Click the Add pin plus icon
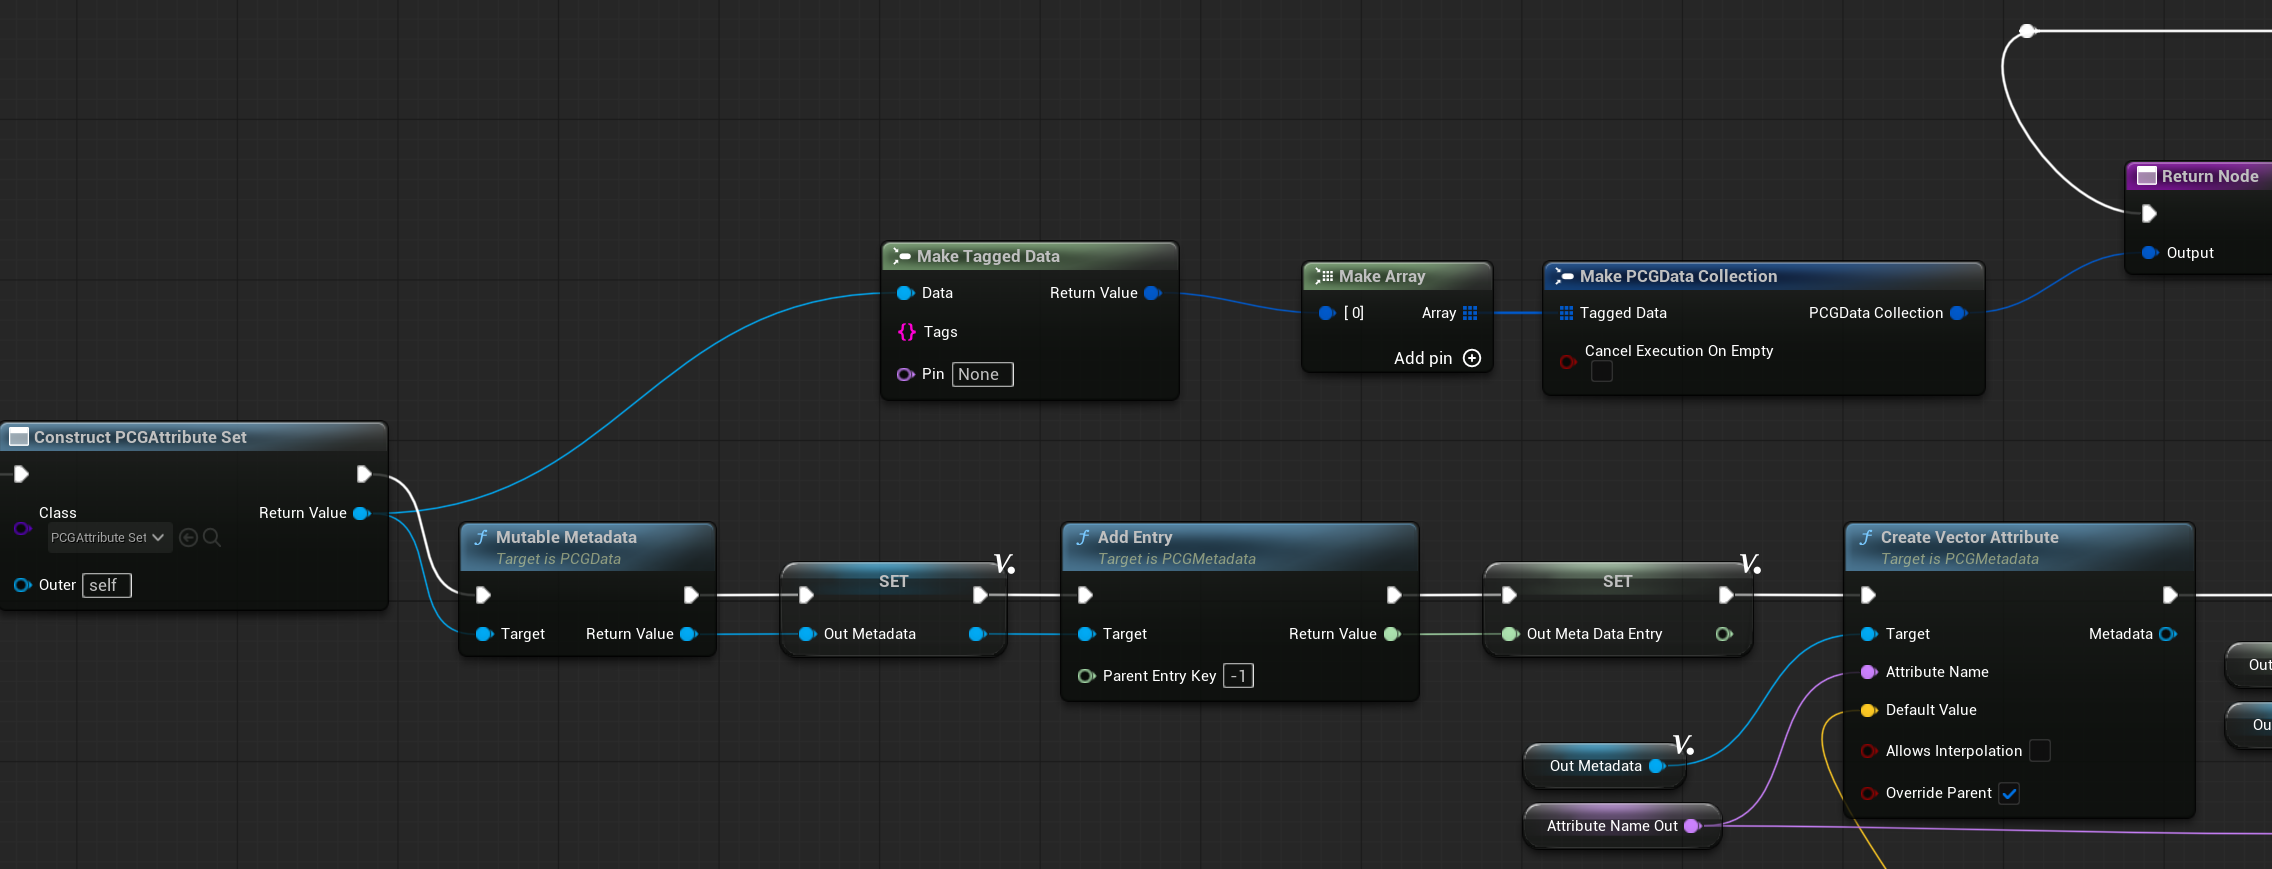This screenshot has width=2272, height=869. 1472,358
